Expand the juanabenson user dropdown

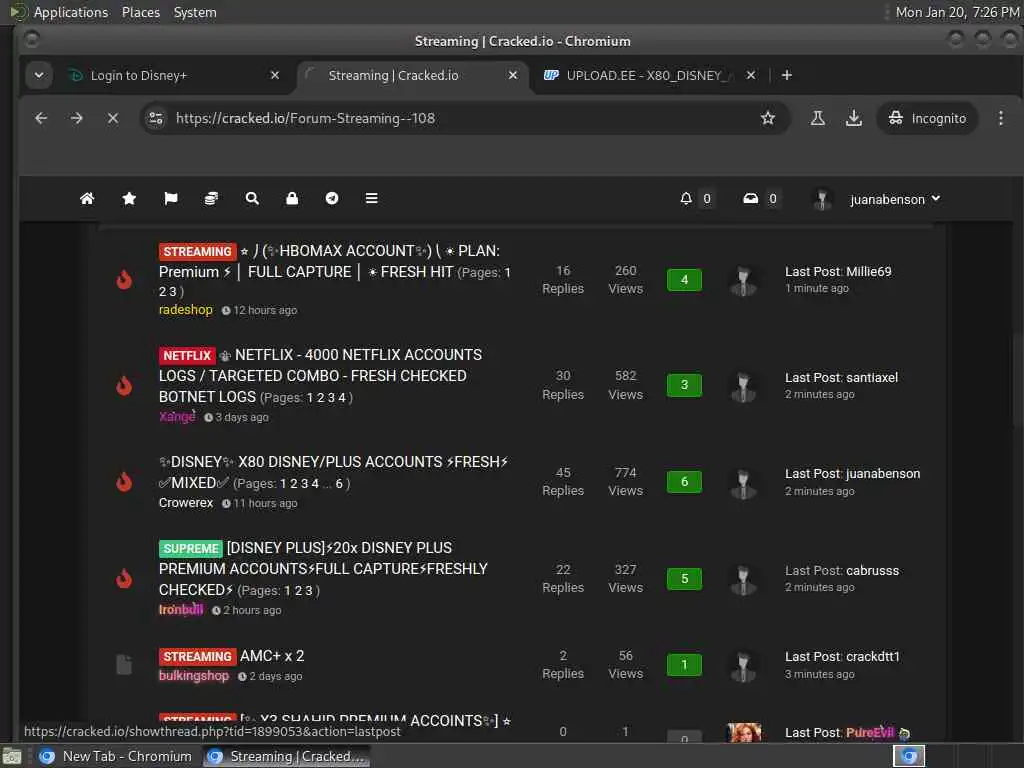[x=895, y=199]
